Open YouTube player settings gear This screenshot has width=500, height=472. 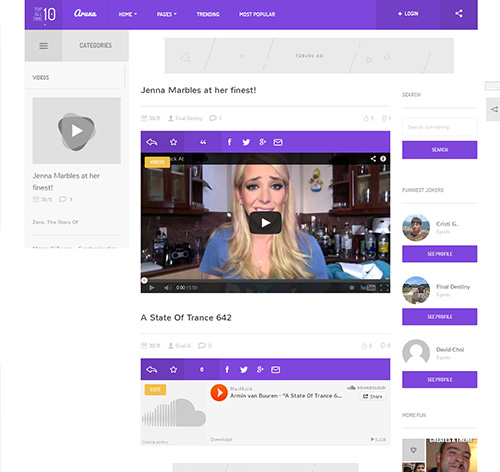tap(352, 287)
